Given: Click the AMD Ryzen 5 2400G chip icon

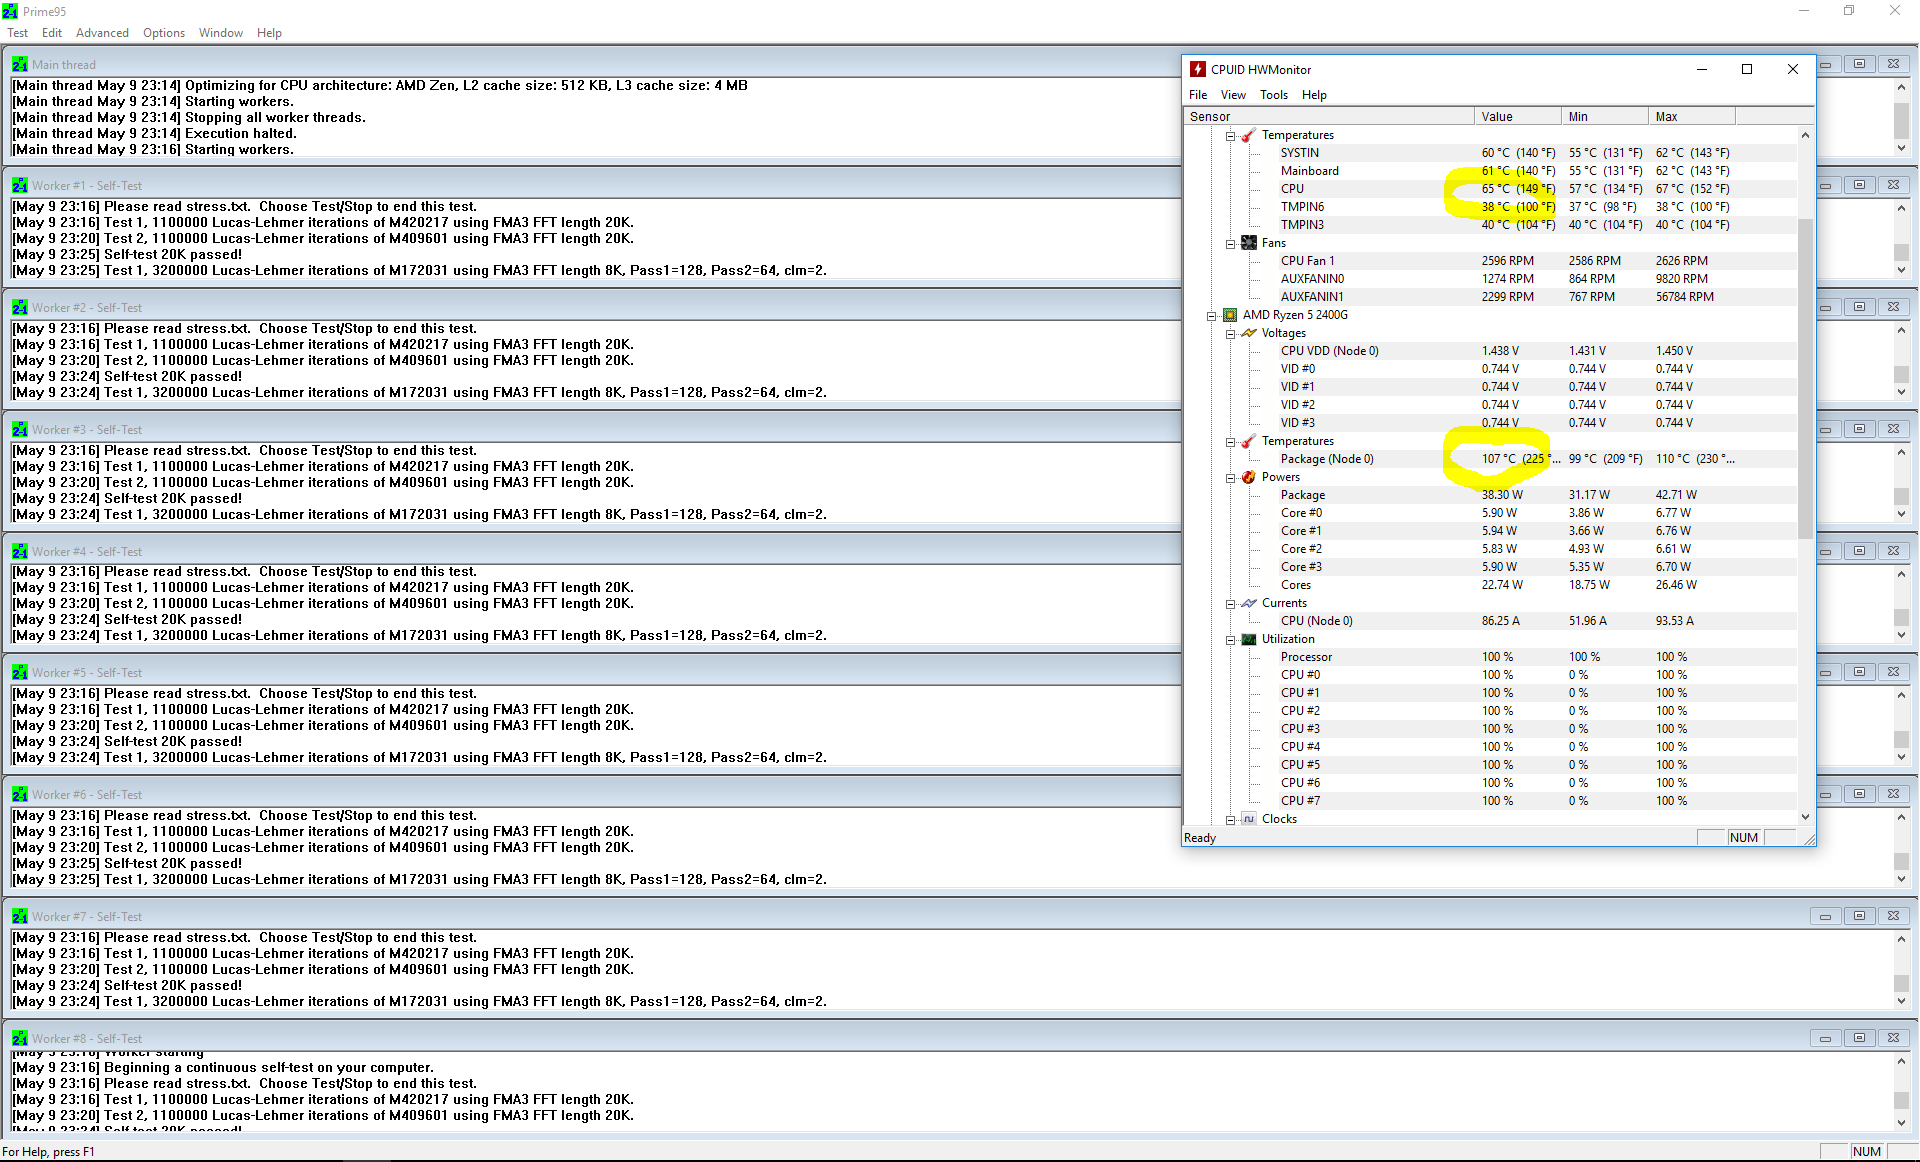Looking at the screenshot, I should pos(1230,315).
